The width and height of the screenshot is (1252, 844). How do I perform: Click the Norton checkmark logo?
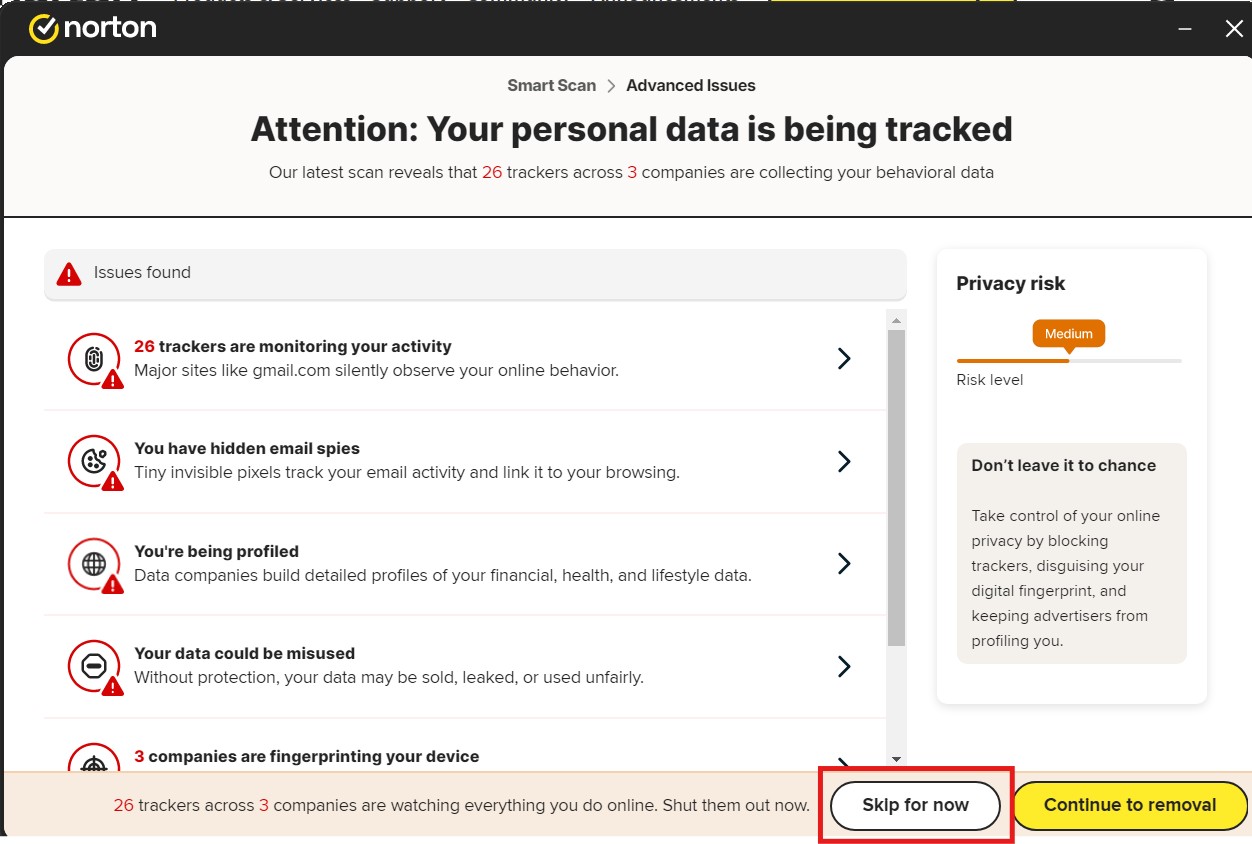tap(44, 29)
